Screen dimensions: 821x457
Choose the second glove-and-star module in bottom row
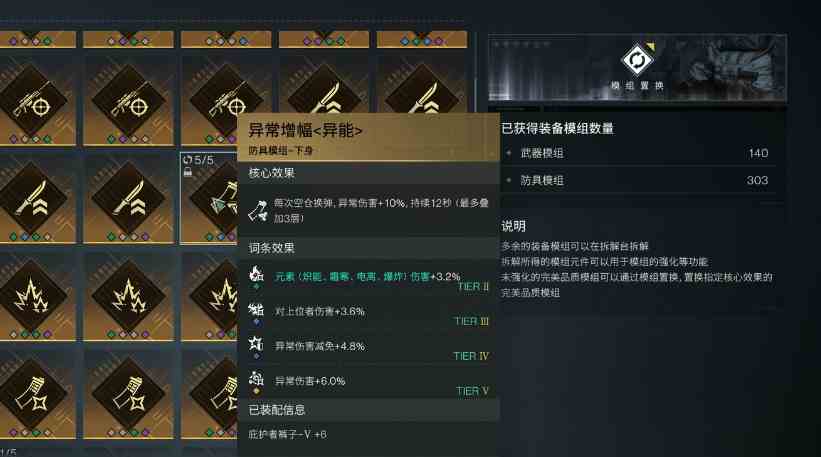coord(128,394)
